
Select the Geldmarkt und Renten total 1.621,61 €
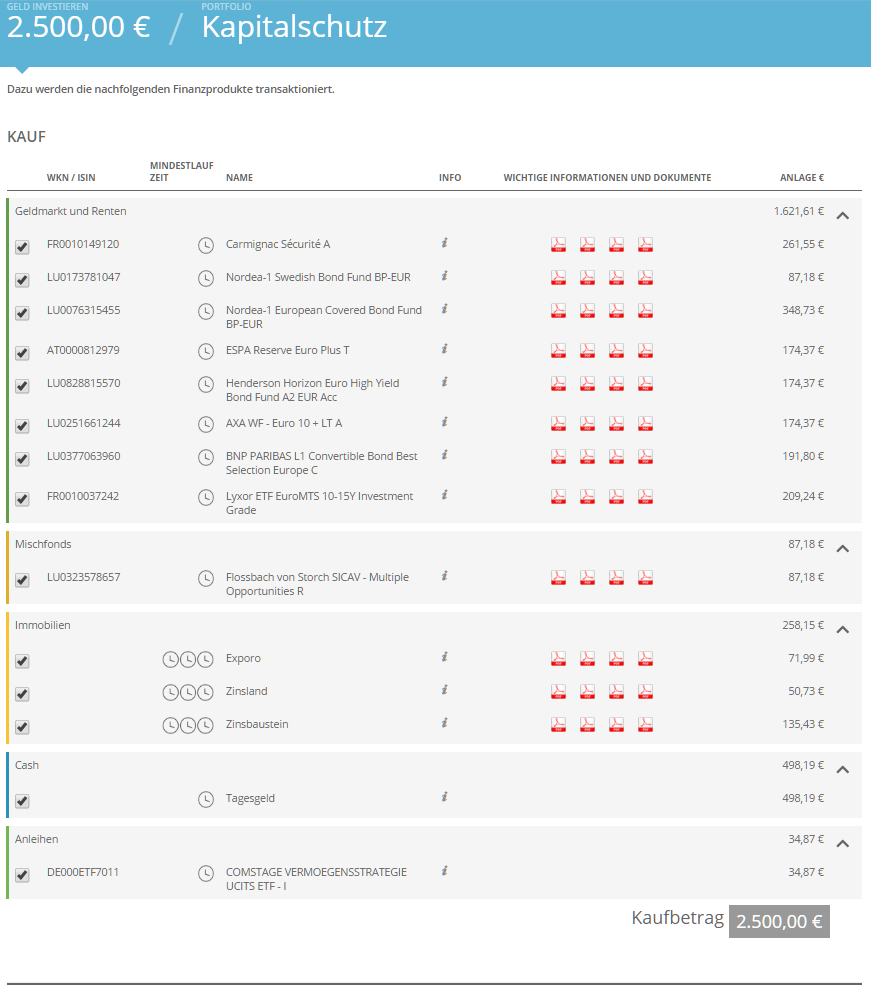point(798,211)
